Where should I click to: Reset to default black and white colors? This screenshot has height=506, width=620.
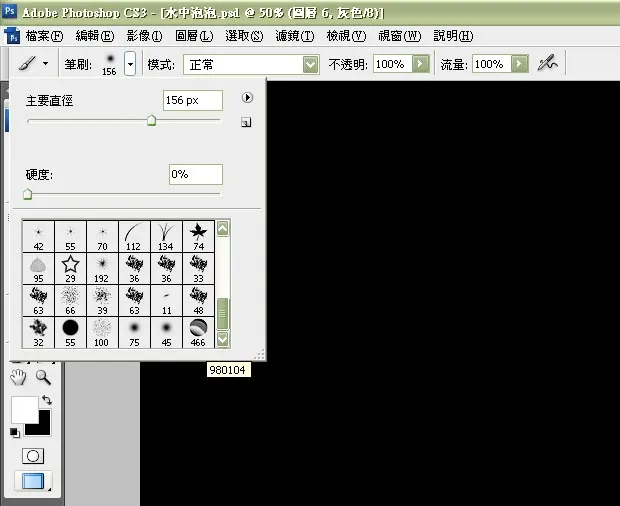click(15, 432)
